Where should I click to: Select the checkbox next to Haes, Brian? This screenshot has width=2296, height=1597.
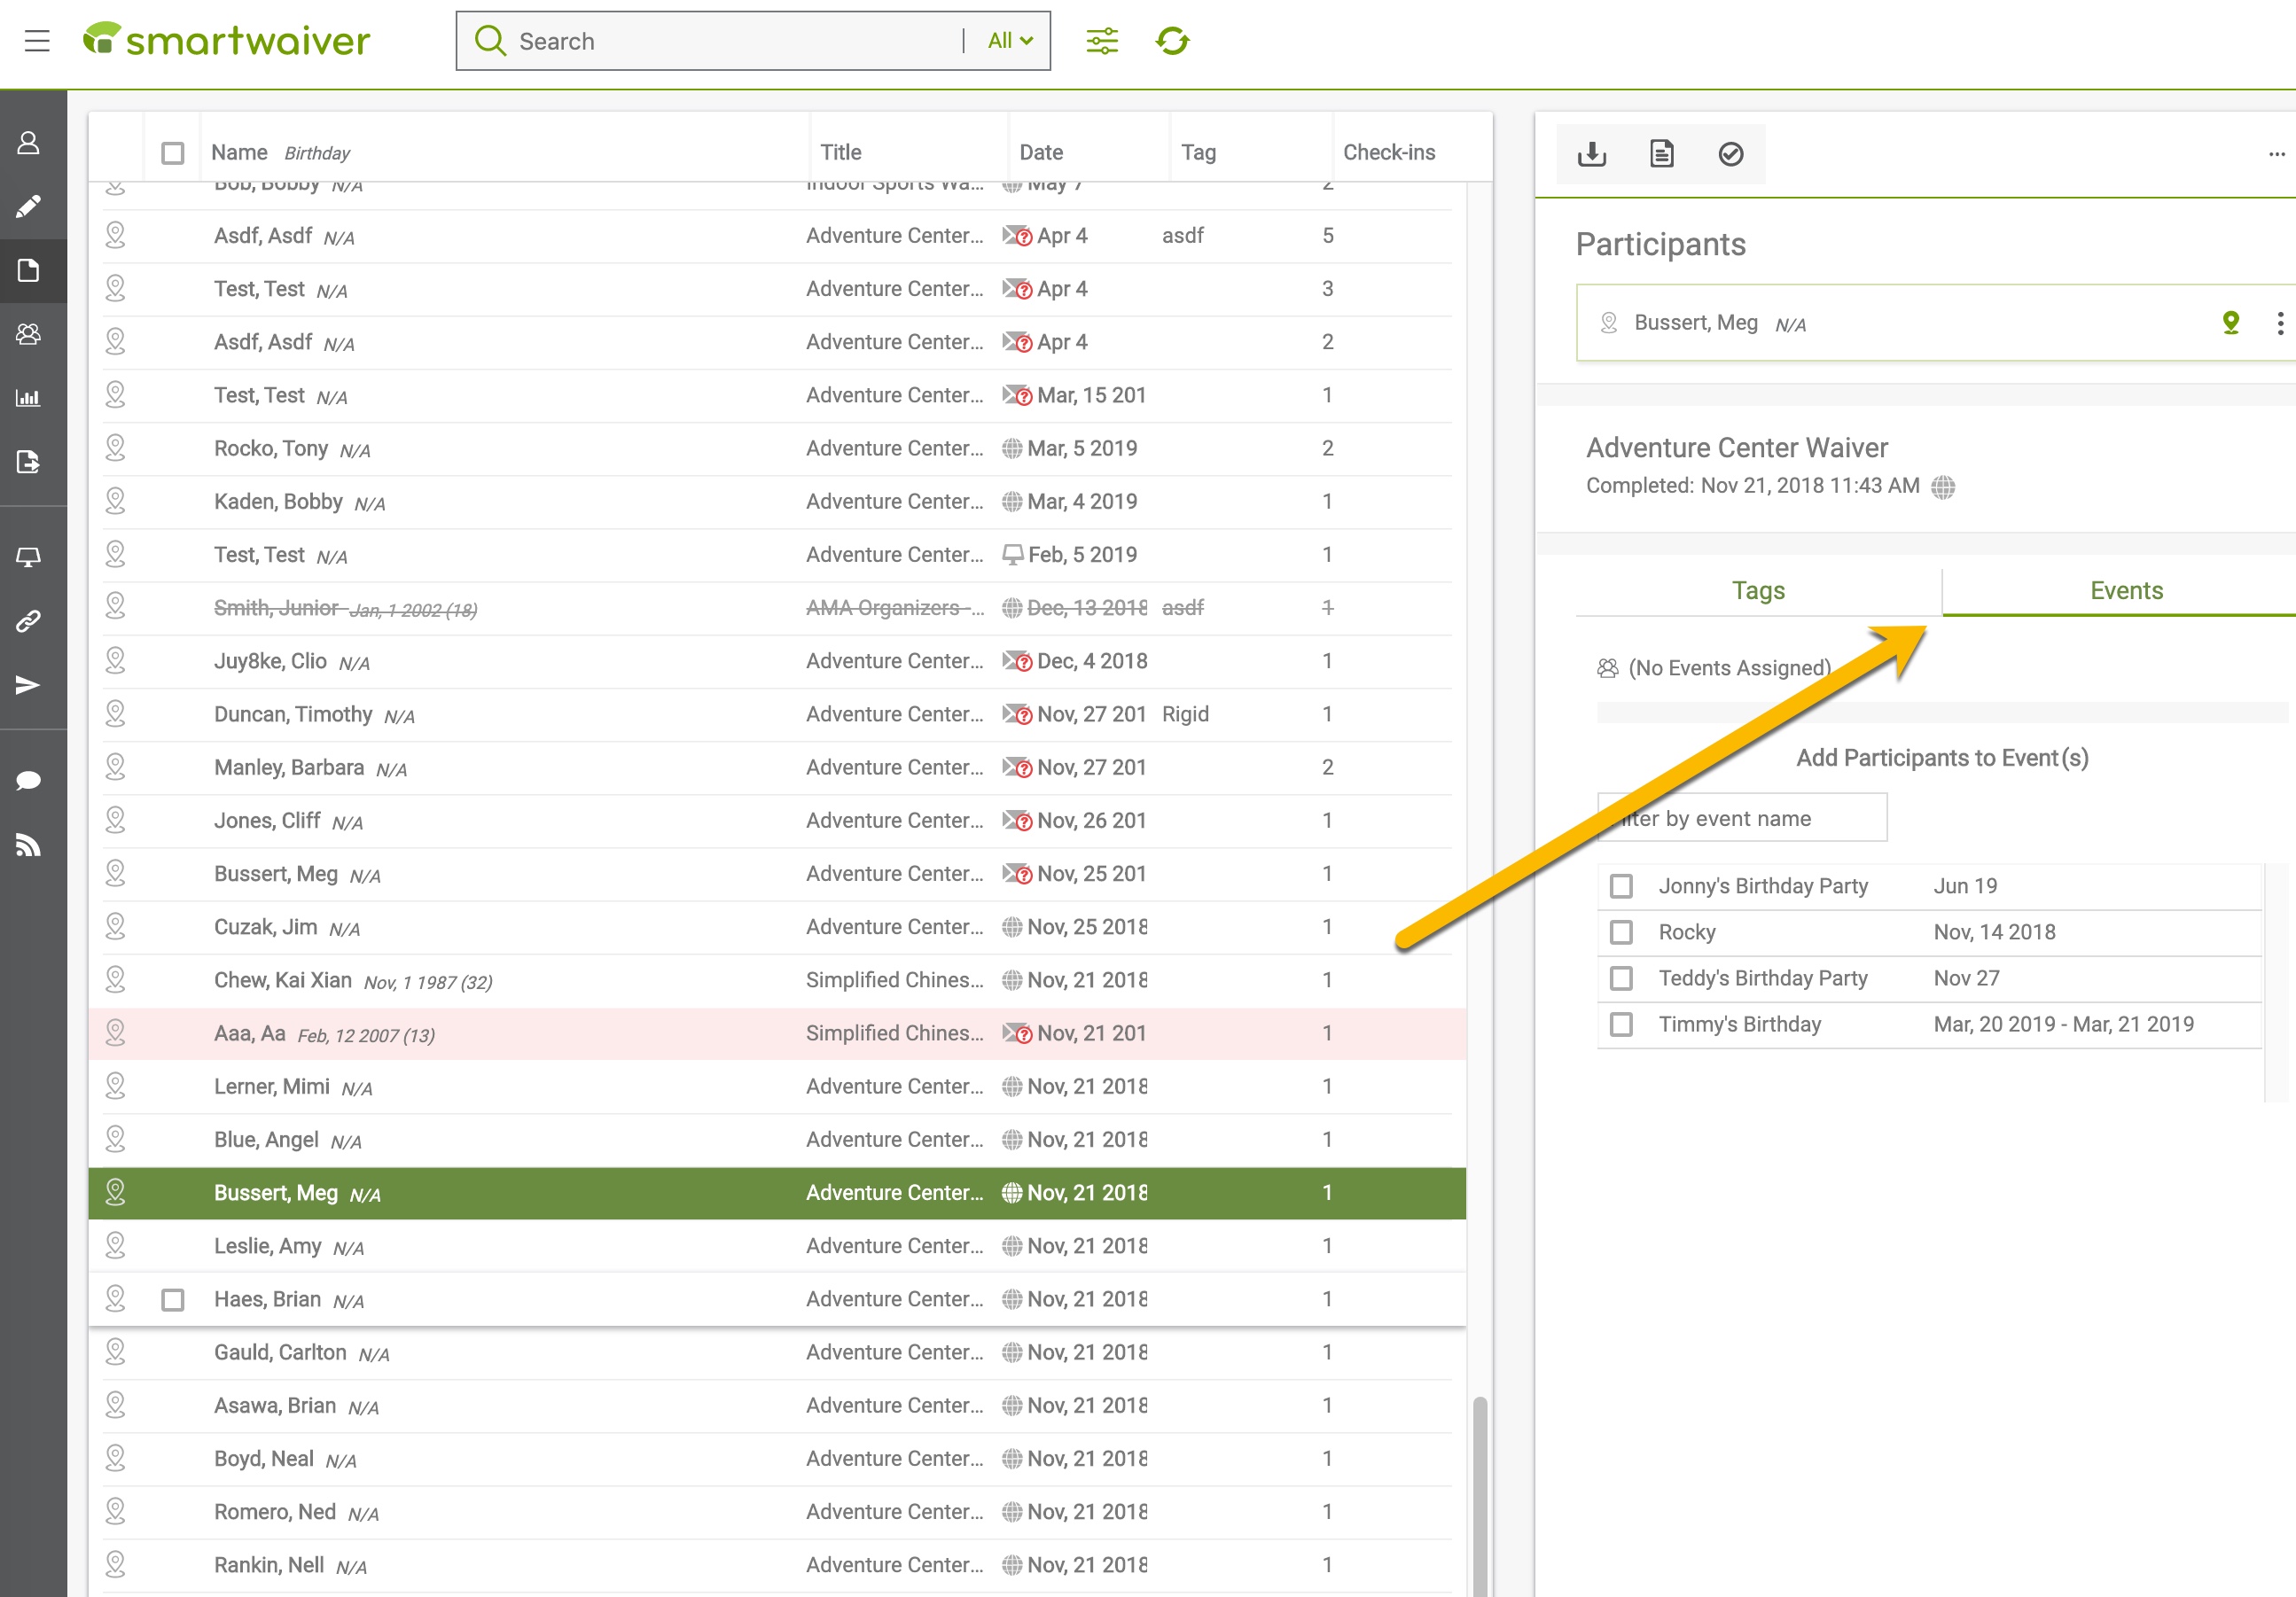[x=172, y=1300]
